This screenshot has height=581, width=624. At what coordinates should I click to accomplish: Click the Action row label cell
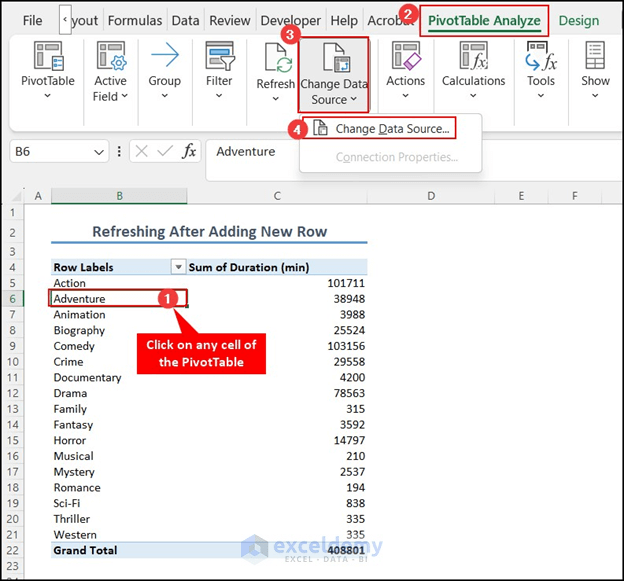coord(119,283)
